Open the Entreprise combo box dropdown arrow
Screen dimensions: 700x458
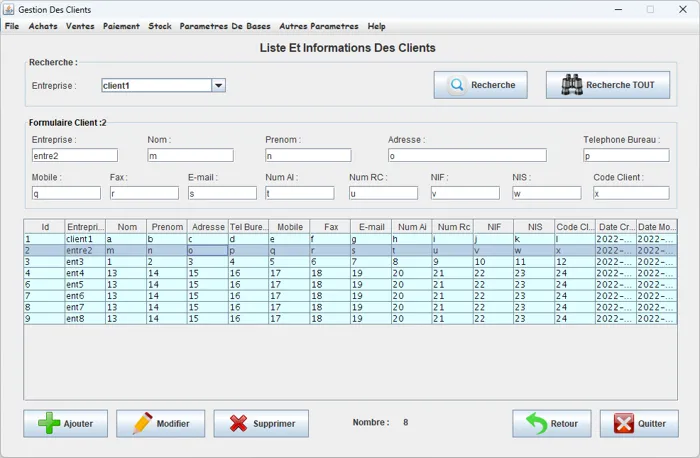(218, 86)
